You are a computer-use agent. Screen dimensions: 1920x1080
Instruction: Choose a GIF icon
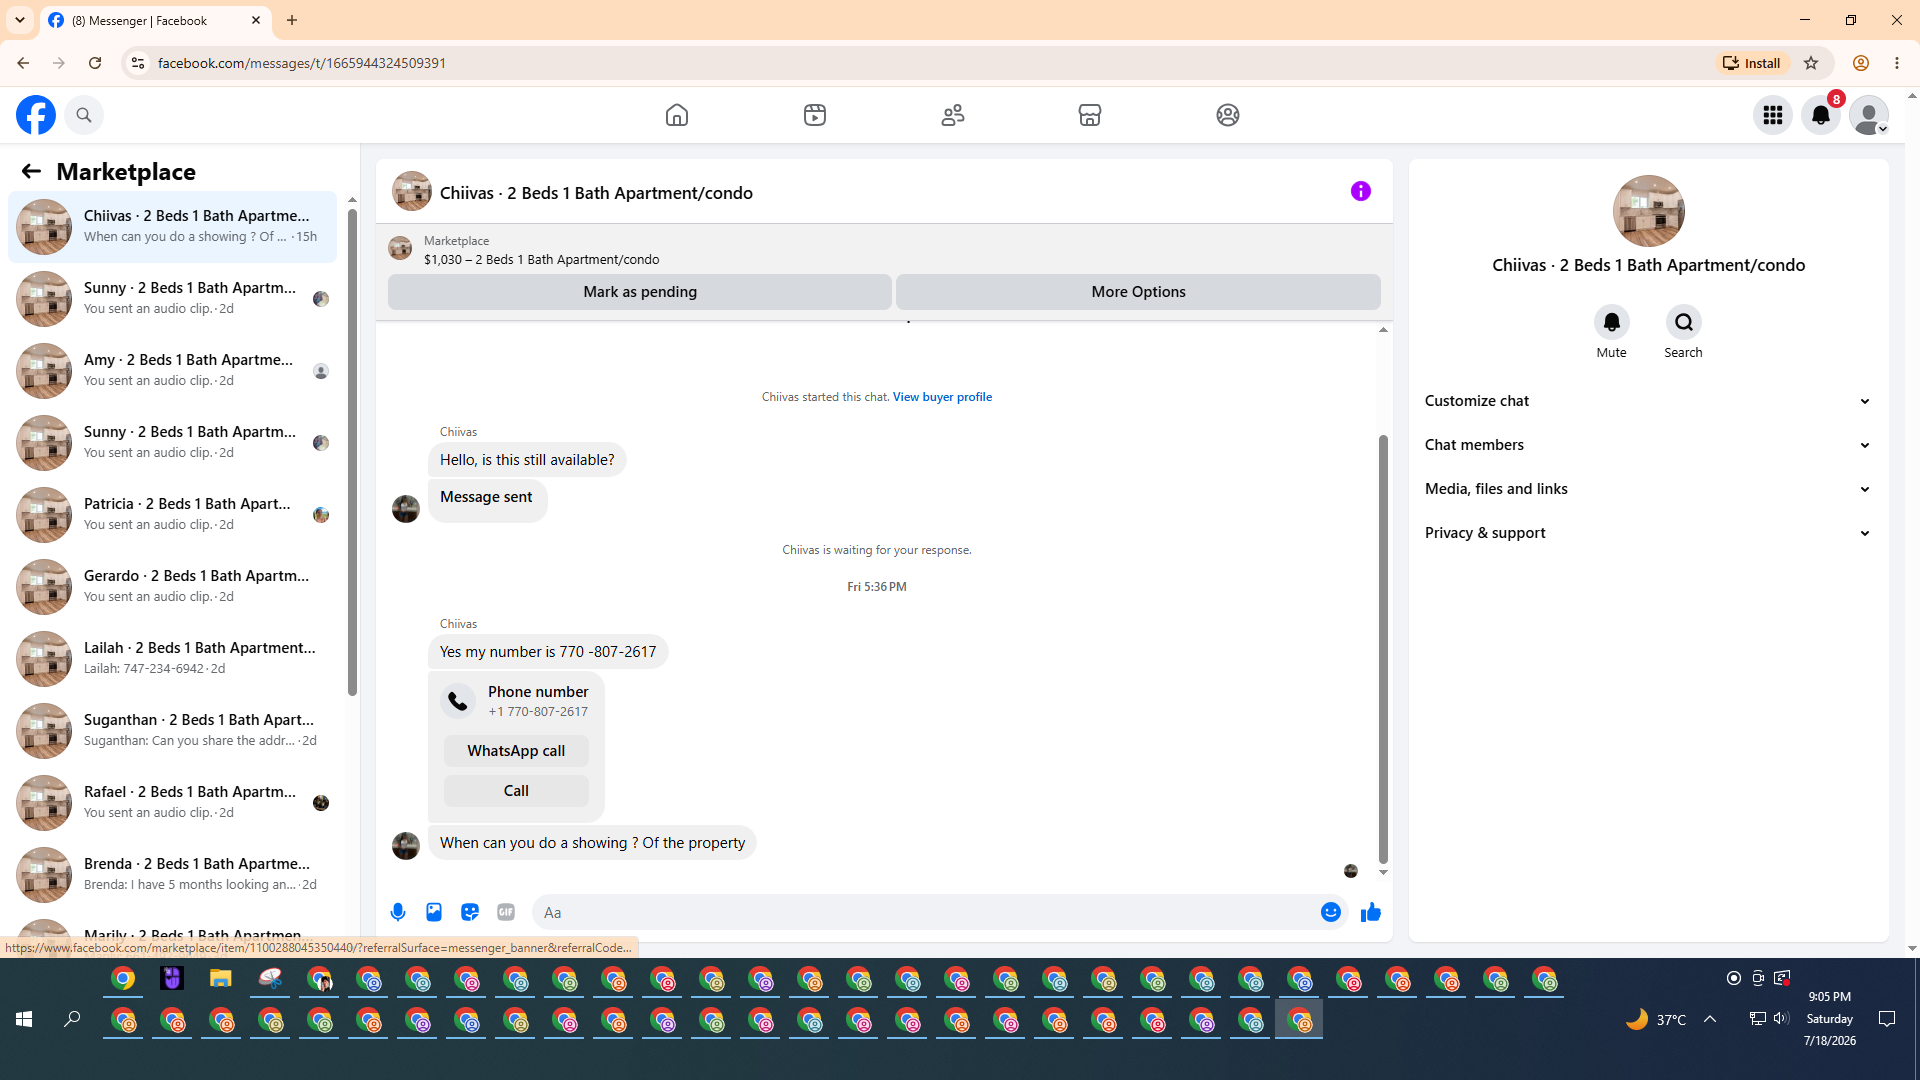click(506, 912)
